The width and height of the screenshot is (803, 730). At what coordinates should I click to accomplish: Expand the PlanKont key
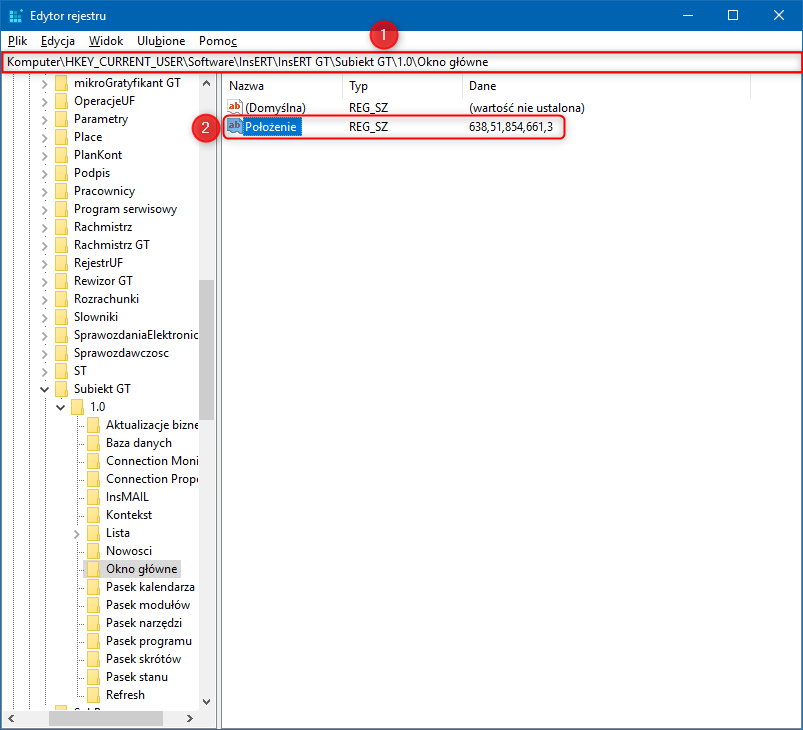pyautogui.click(x=45, y=155)
